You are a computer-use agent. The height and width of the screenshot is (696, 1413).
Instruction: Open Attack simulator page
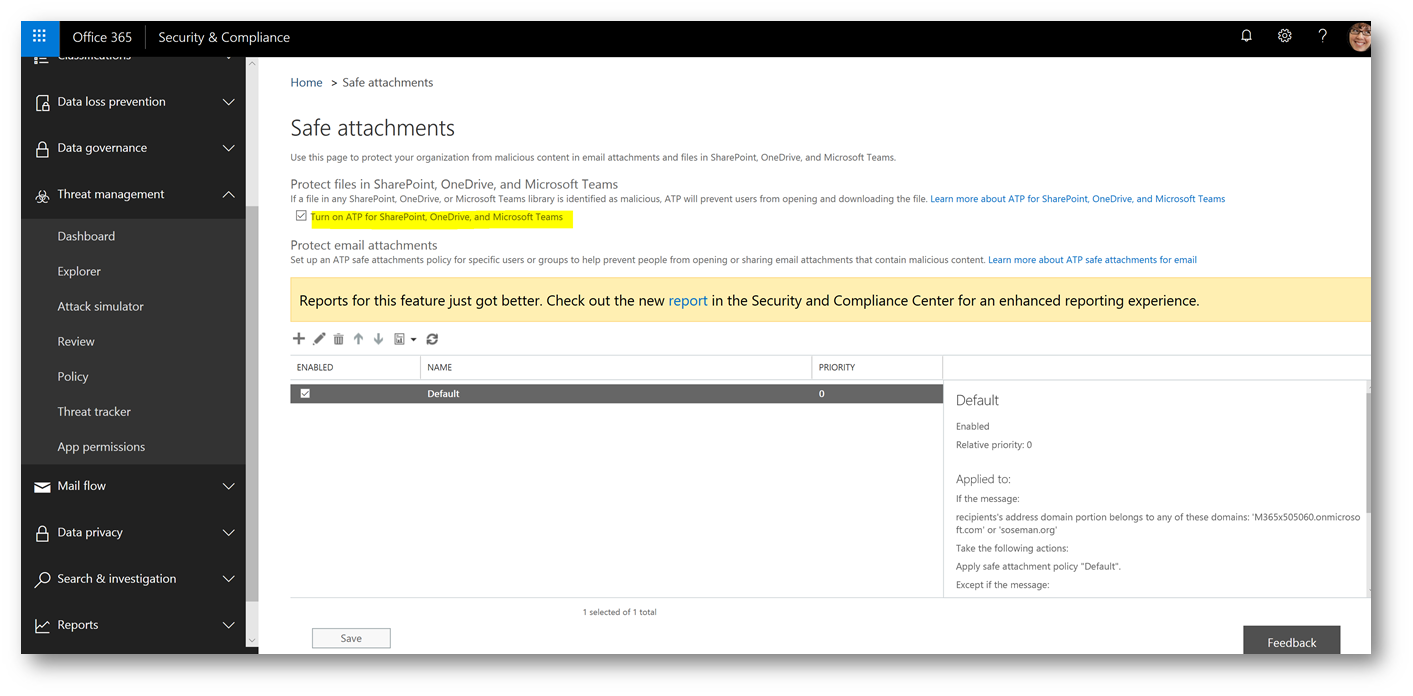coord(101,306)
